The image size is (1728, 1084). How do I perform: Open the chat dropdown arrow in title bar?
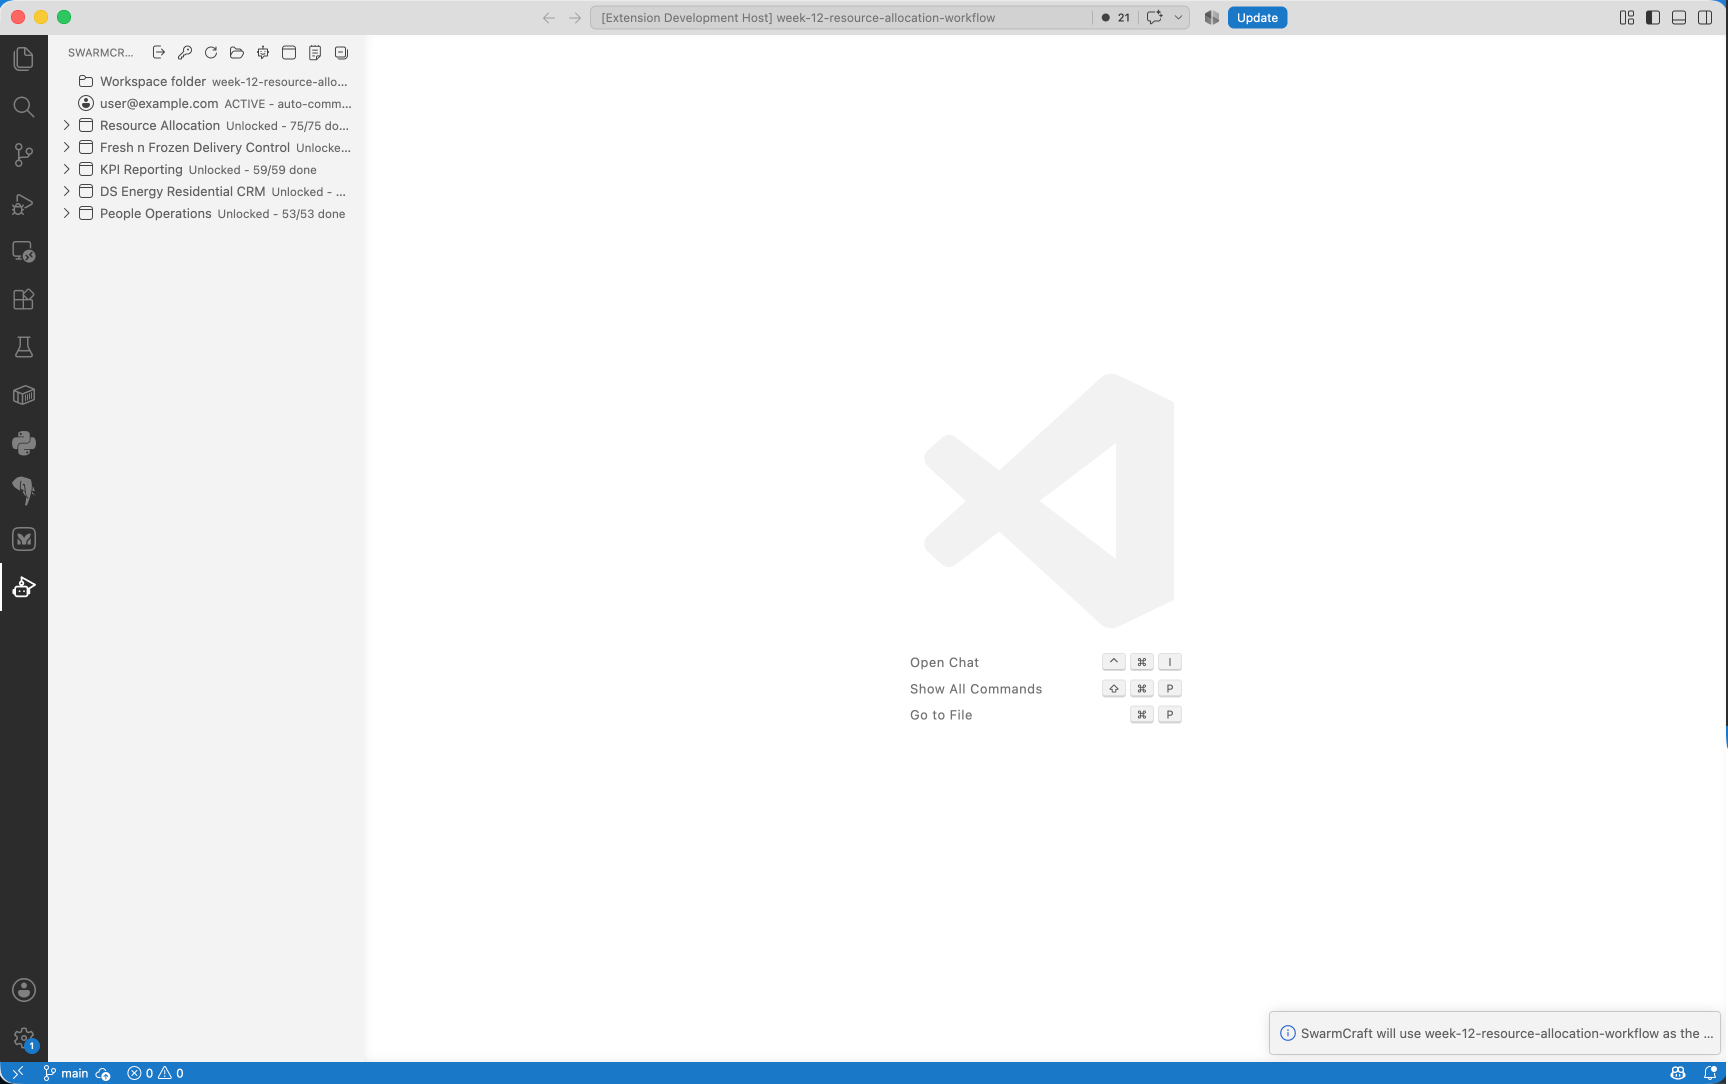1178,17
